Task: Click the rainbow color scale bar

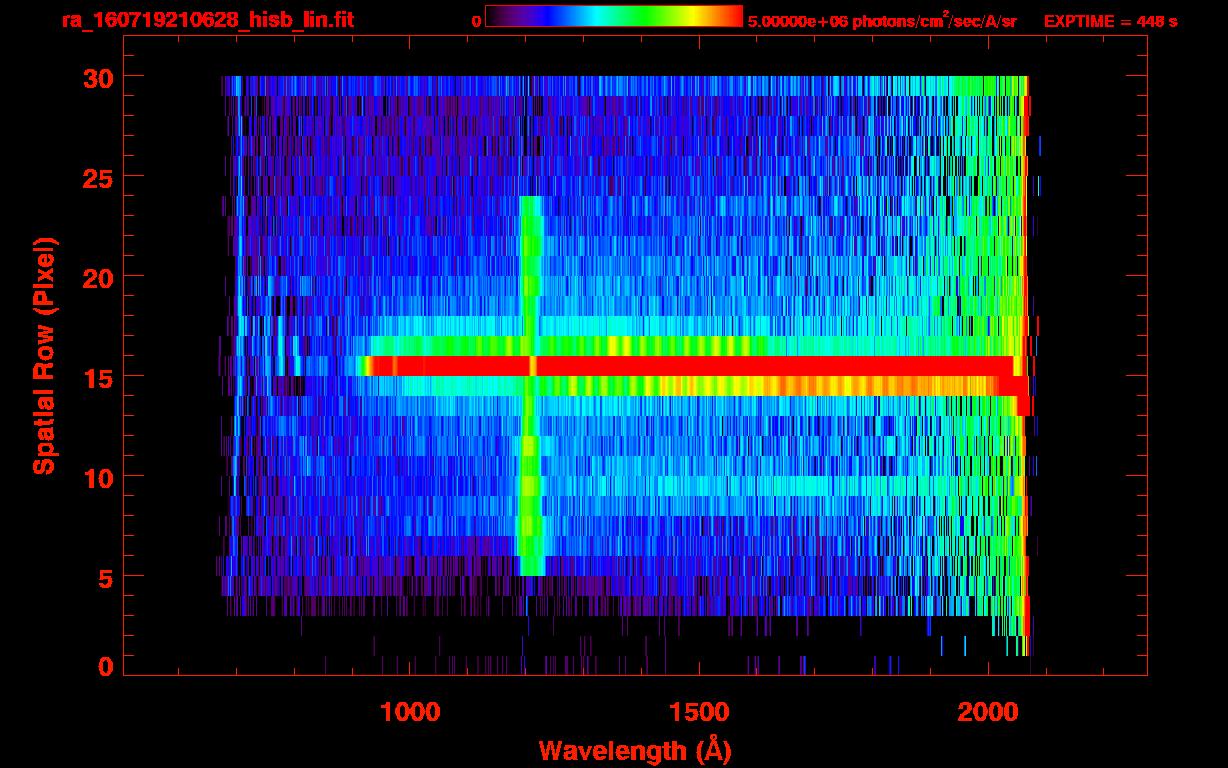Action: 614,16
